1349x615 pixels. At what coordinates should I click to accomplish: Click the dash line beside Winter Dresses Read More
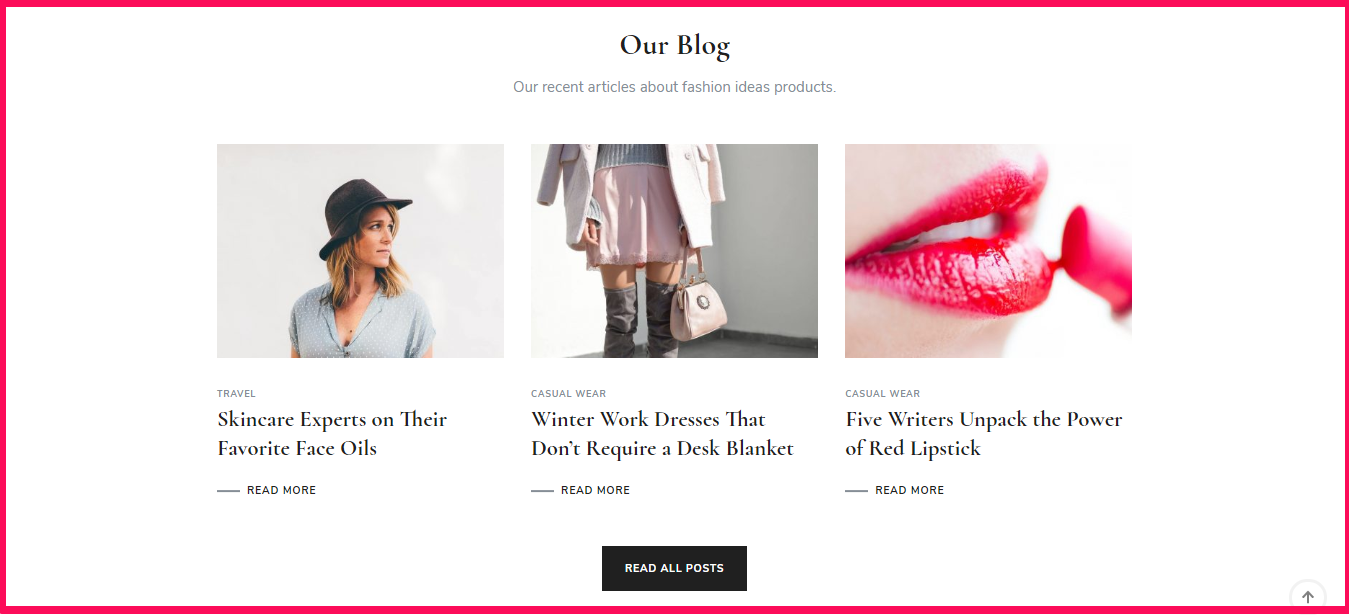(x=542, y=491)
